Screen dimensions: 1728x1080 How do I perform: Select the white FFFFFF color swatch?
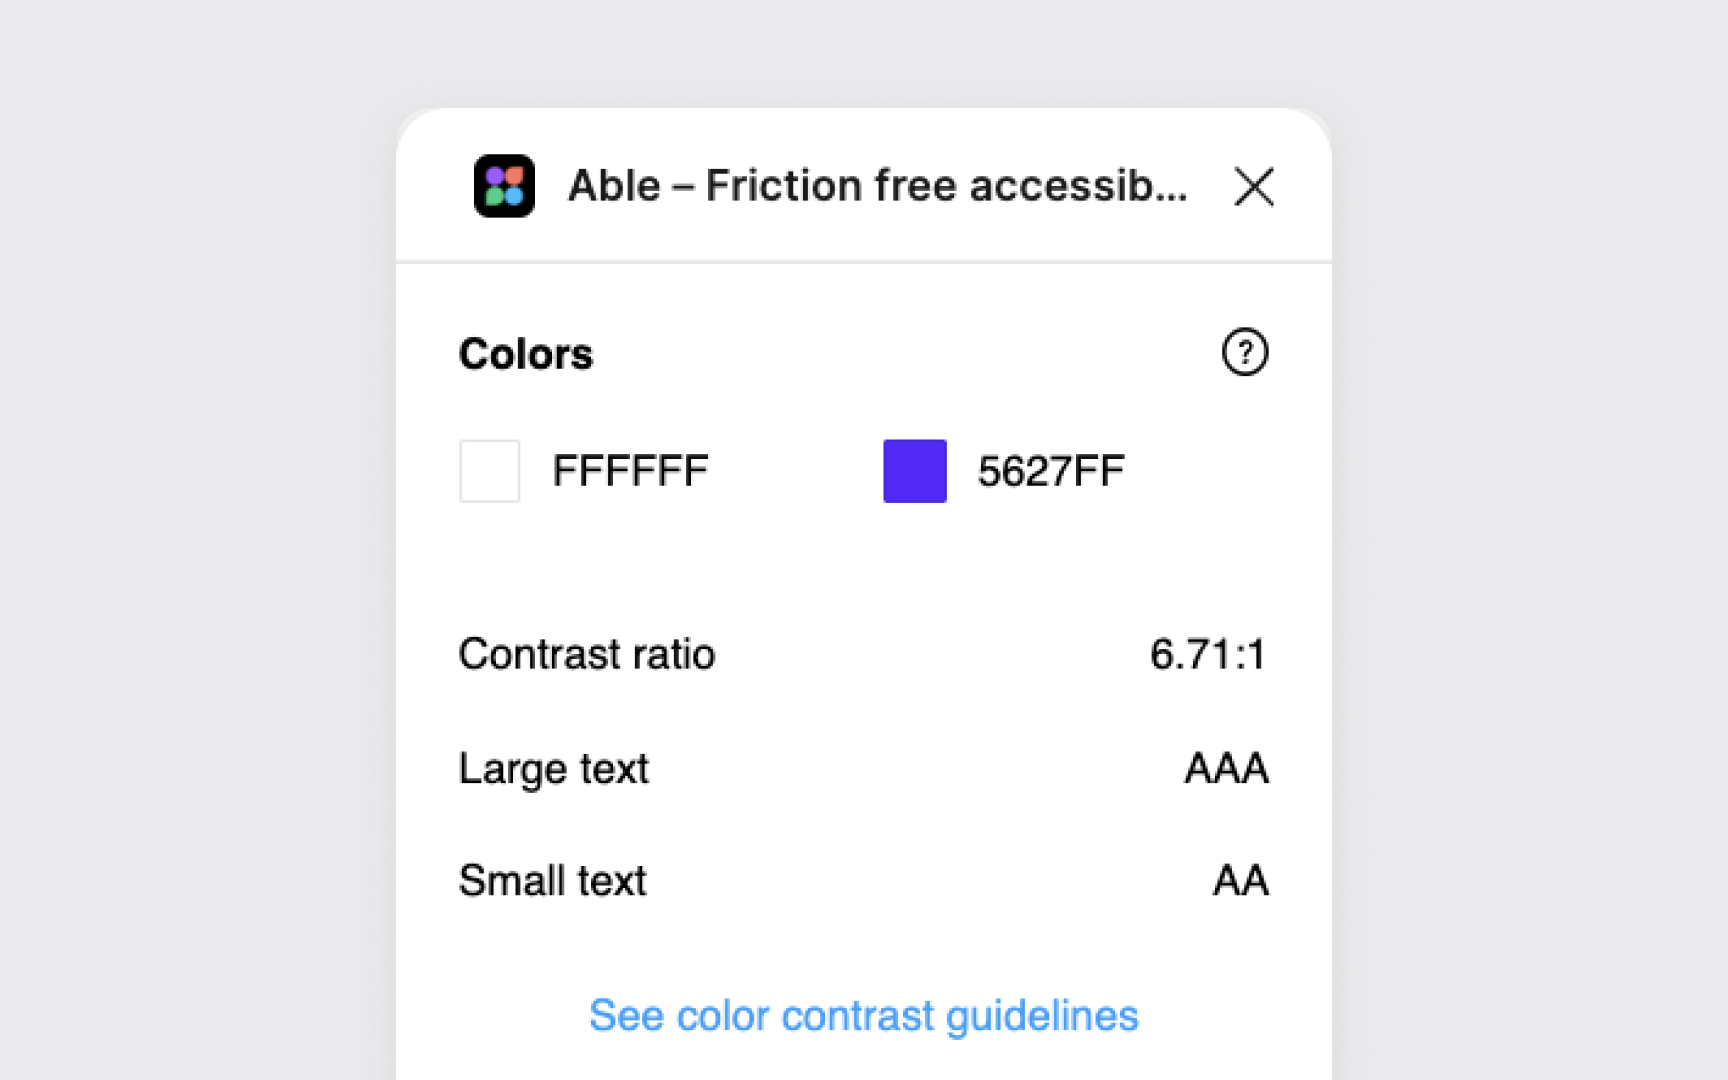[489, 470]
